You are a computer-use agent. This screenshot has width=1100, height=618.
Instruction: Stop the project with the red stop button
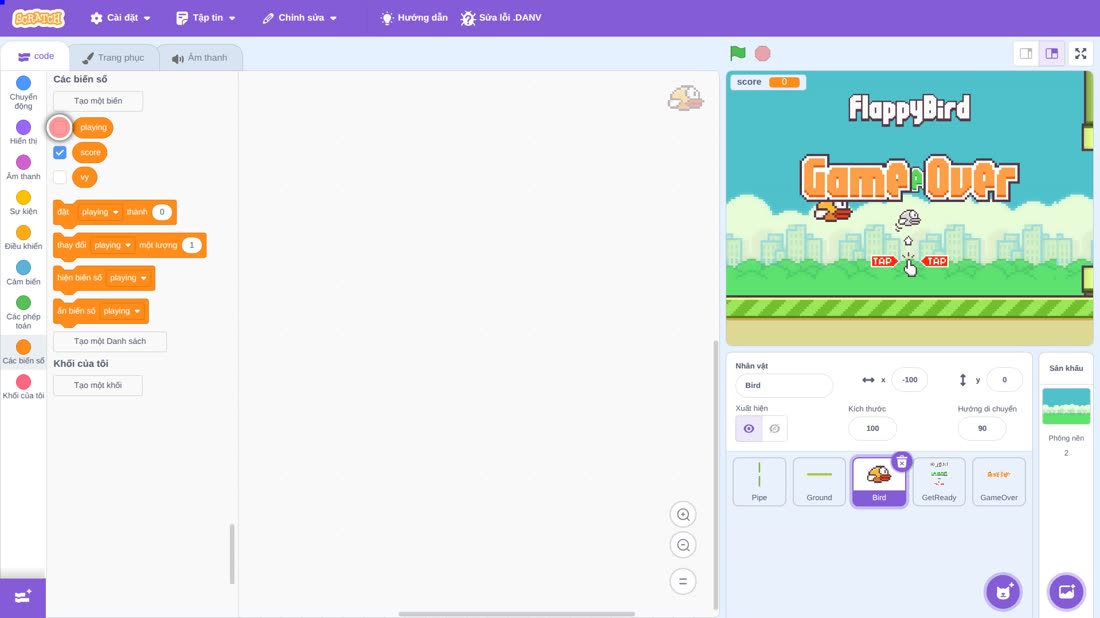click(763, 53)
